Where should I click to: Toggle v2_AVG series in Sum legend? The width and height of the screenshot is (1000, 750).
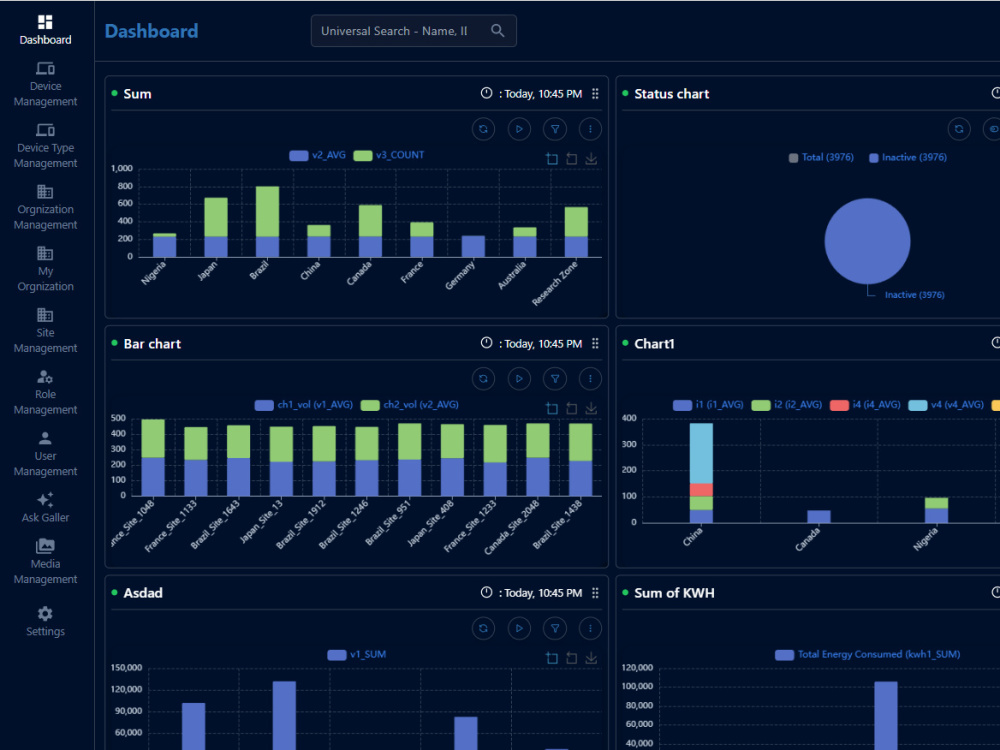pos(318,155)
